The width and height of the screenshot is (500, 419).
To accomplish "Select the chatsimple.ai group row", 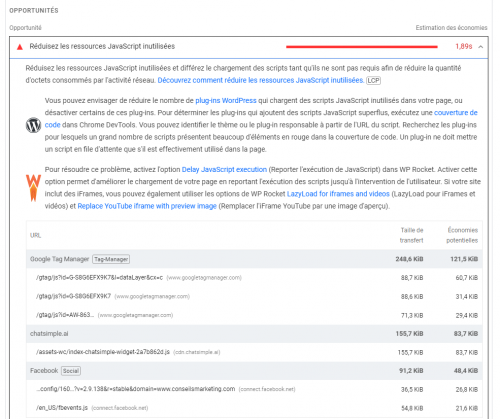I will (x=254, y=334).
